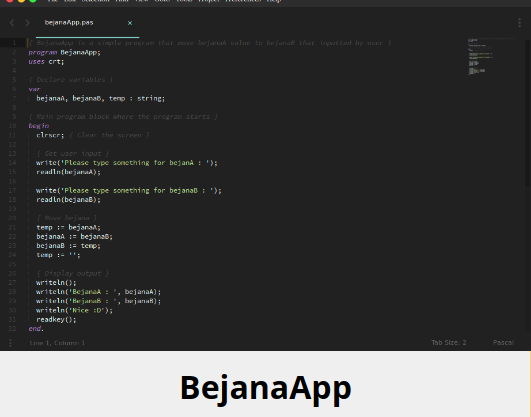Click the 'Line 1, Column 1' status entry
The height and width of the screenshot is (417, 531).
(x=57, y=343)
